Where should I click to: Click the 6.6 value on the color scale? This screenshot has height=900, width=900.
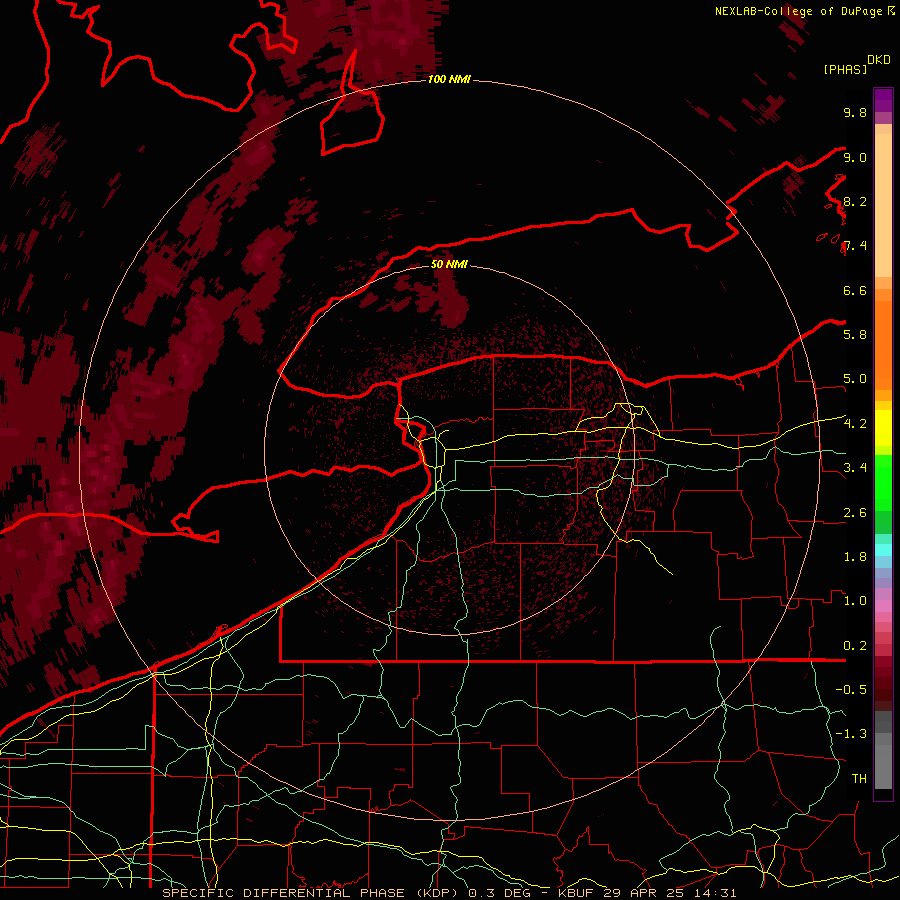coord(855,290)
